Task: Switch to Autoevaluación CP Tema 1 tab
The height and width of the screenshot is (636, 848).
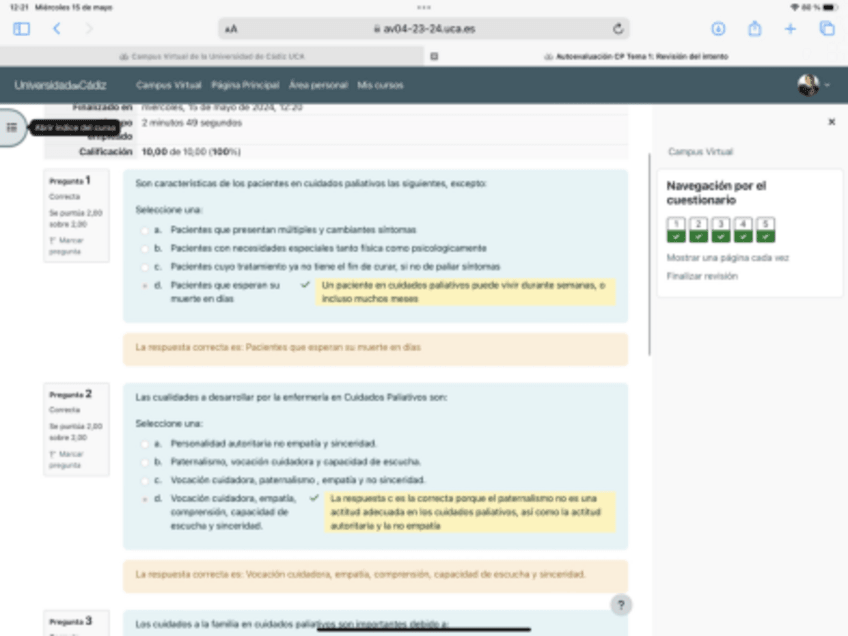Action: (636, 56)
